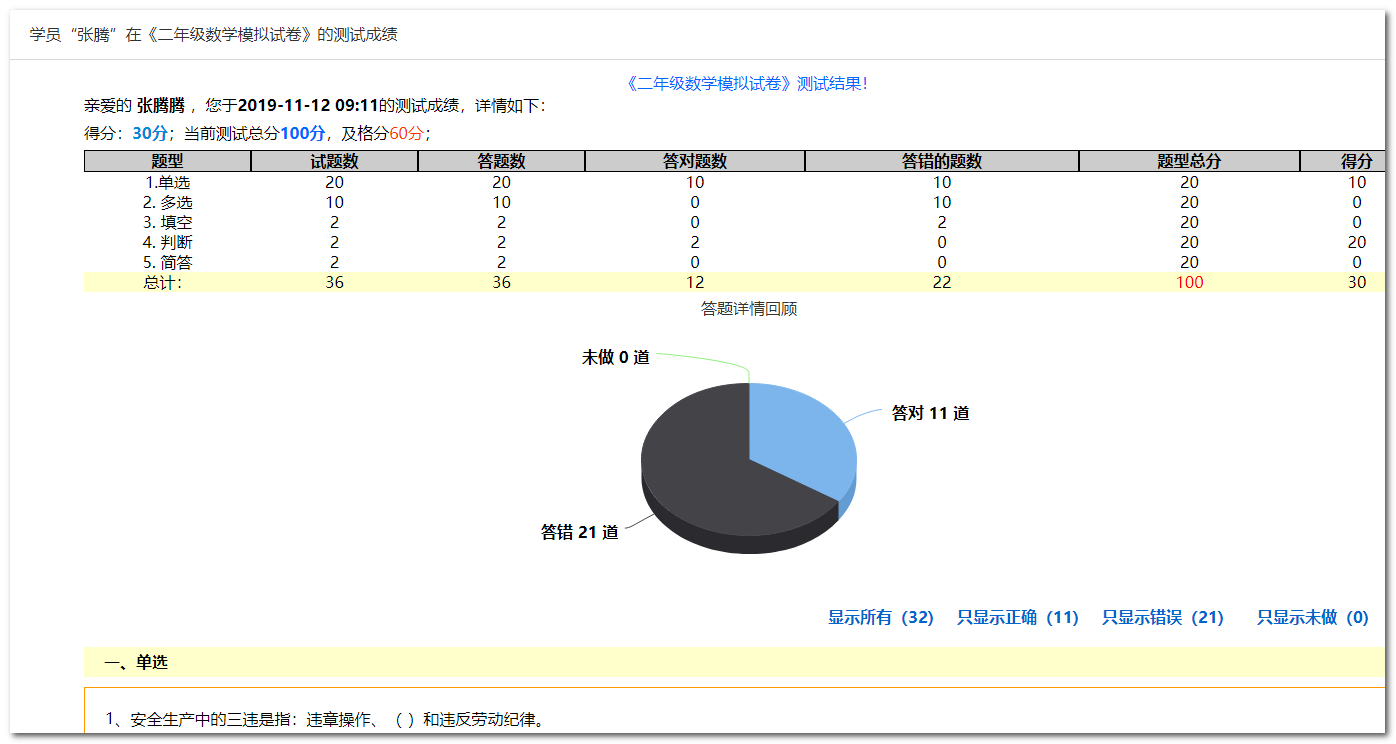Click the 显示所有（32）link

tap(880, 618)
